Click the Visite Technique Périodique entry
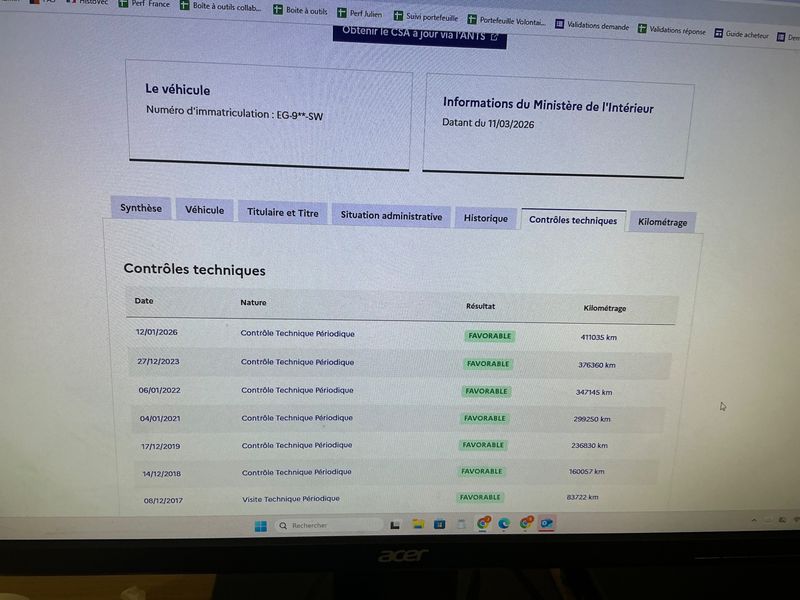Screen dimensions: 800x600 click(x=291, y=498)
